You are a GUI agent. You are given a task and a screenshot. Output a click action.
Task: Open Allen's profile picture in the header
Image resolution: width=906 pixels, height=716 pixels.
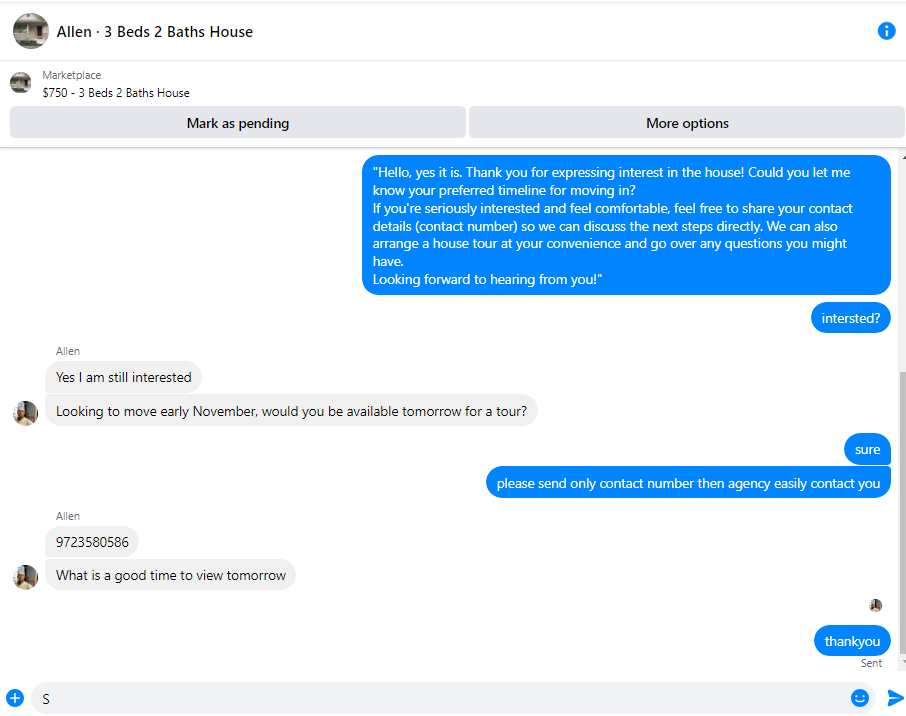[31, 31]
